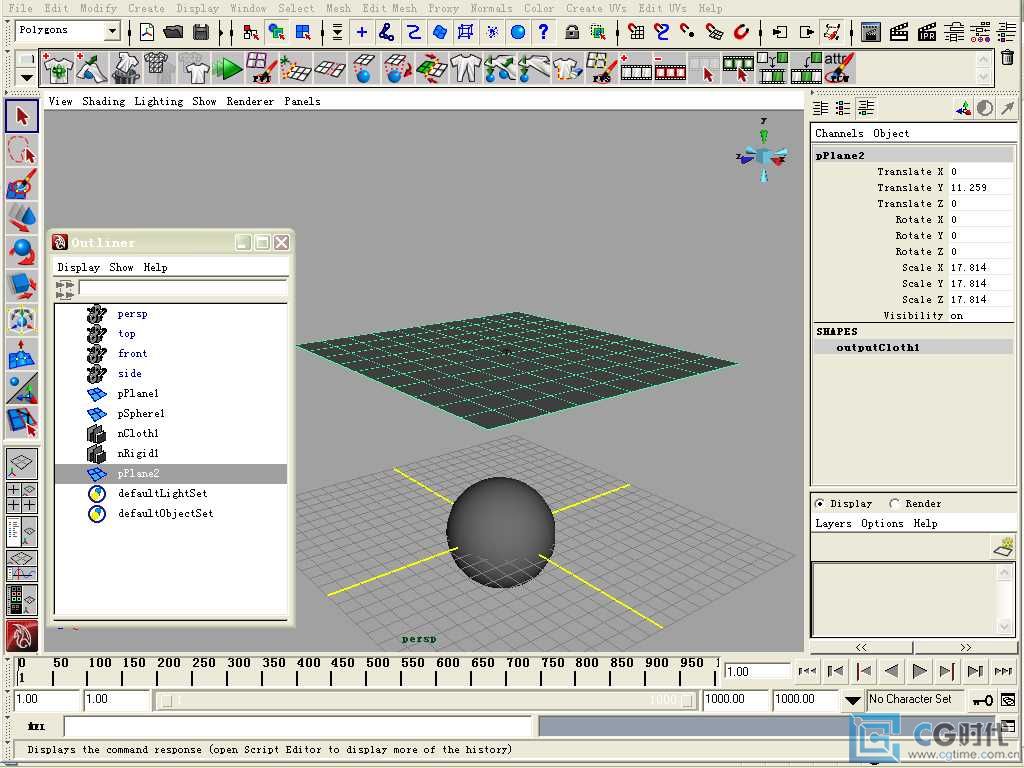Click the shelf trash can icon

coord(1008,58)
